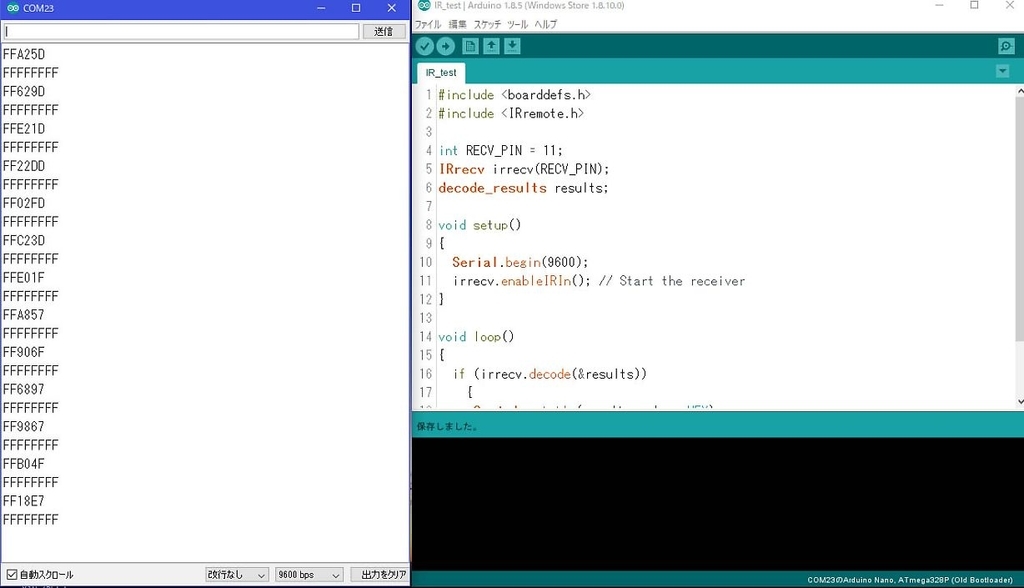
Task: Open the Serial Monitor magnifier icon
Action: pos(1006,46)
